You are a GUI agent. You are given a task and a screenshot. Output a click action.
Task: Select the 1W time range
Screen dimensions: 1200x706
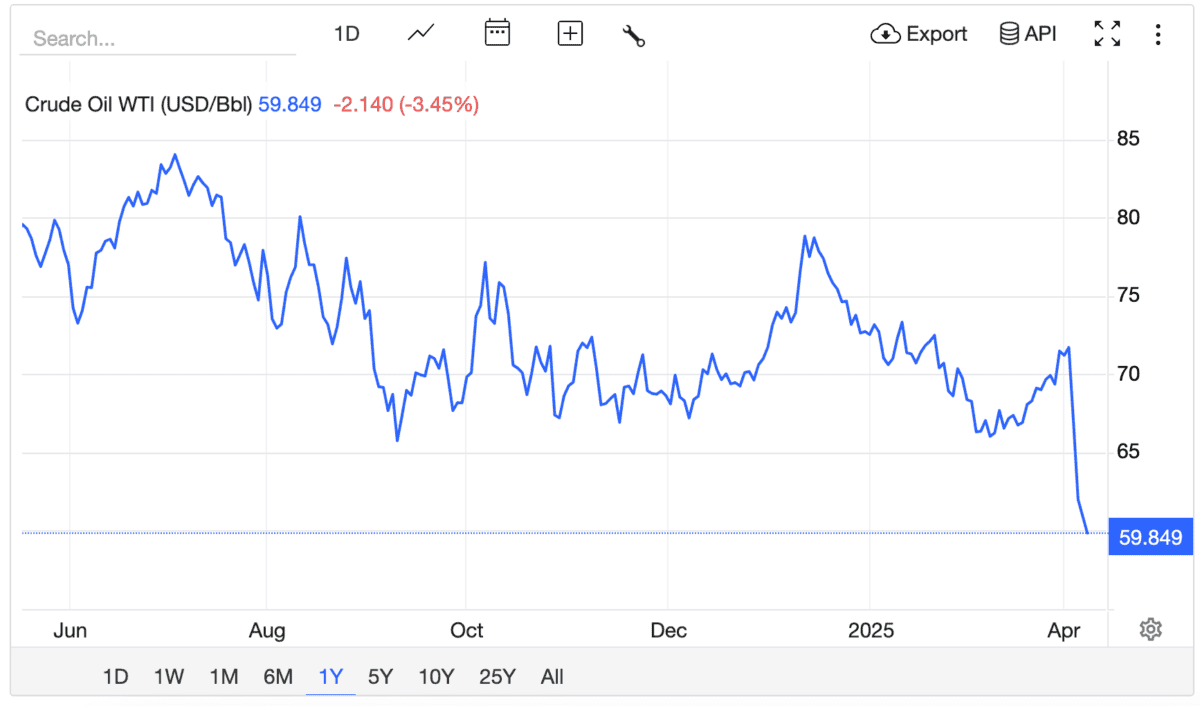[x=169, y=677]
